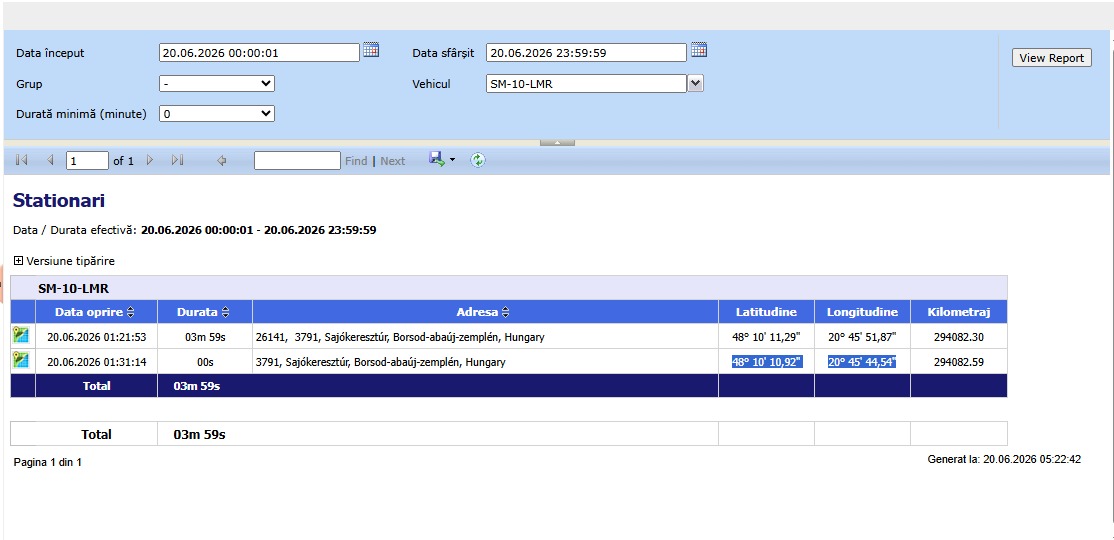Image resolution: width=1114 pixels, height=540 pixels.
Task: Sort by Adresa column arrows
Action: click(505, 312)
